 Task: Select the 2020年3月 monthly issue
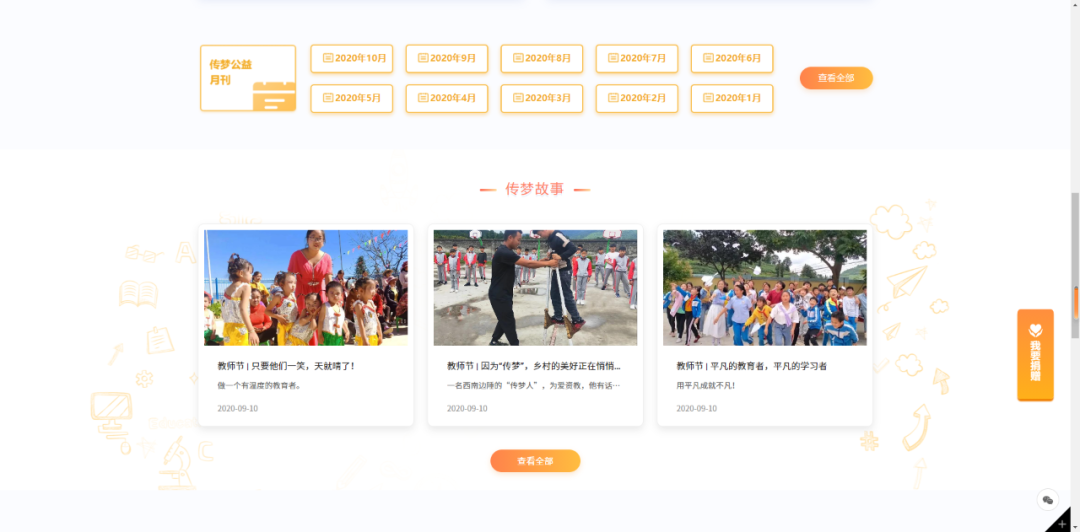coord(541,98)
